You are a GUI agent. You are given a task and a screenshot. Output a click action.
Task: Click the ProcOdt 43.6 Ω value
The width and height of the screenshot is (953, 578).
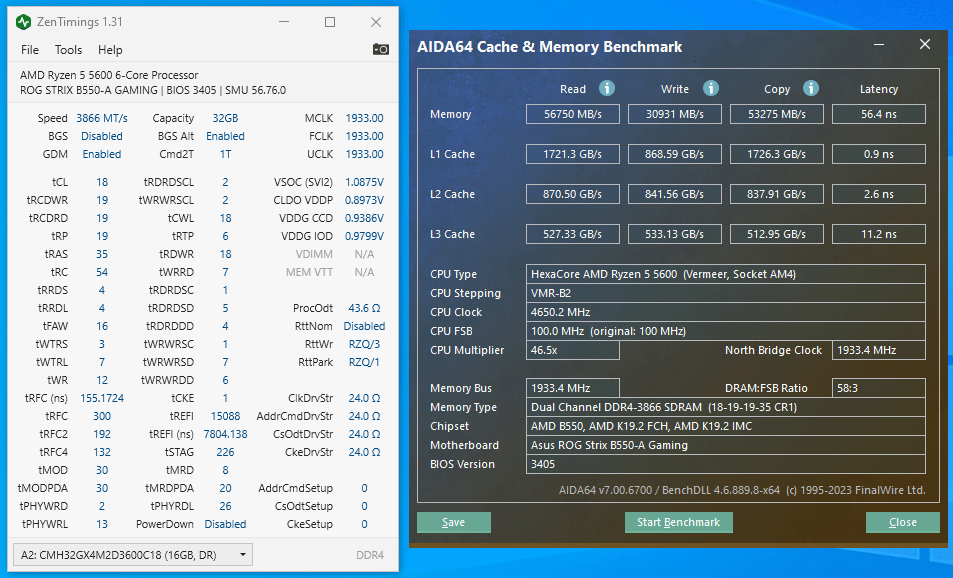[364, 308]
